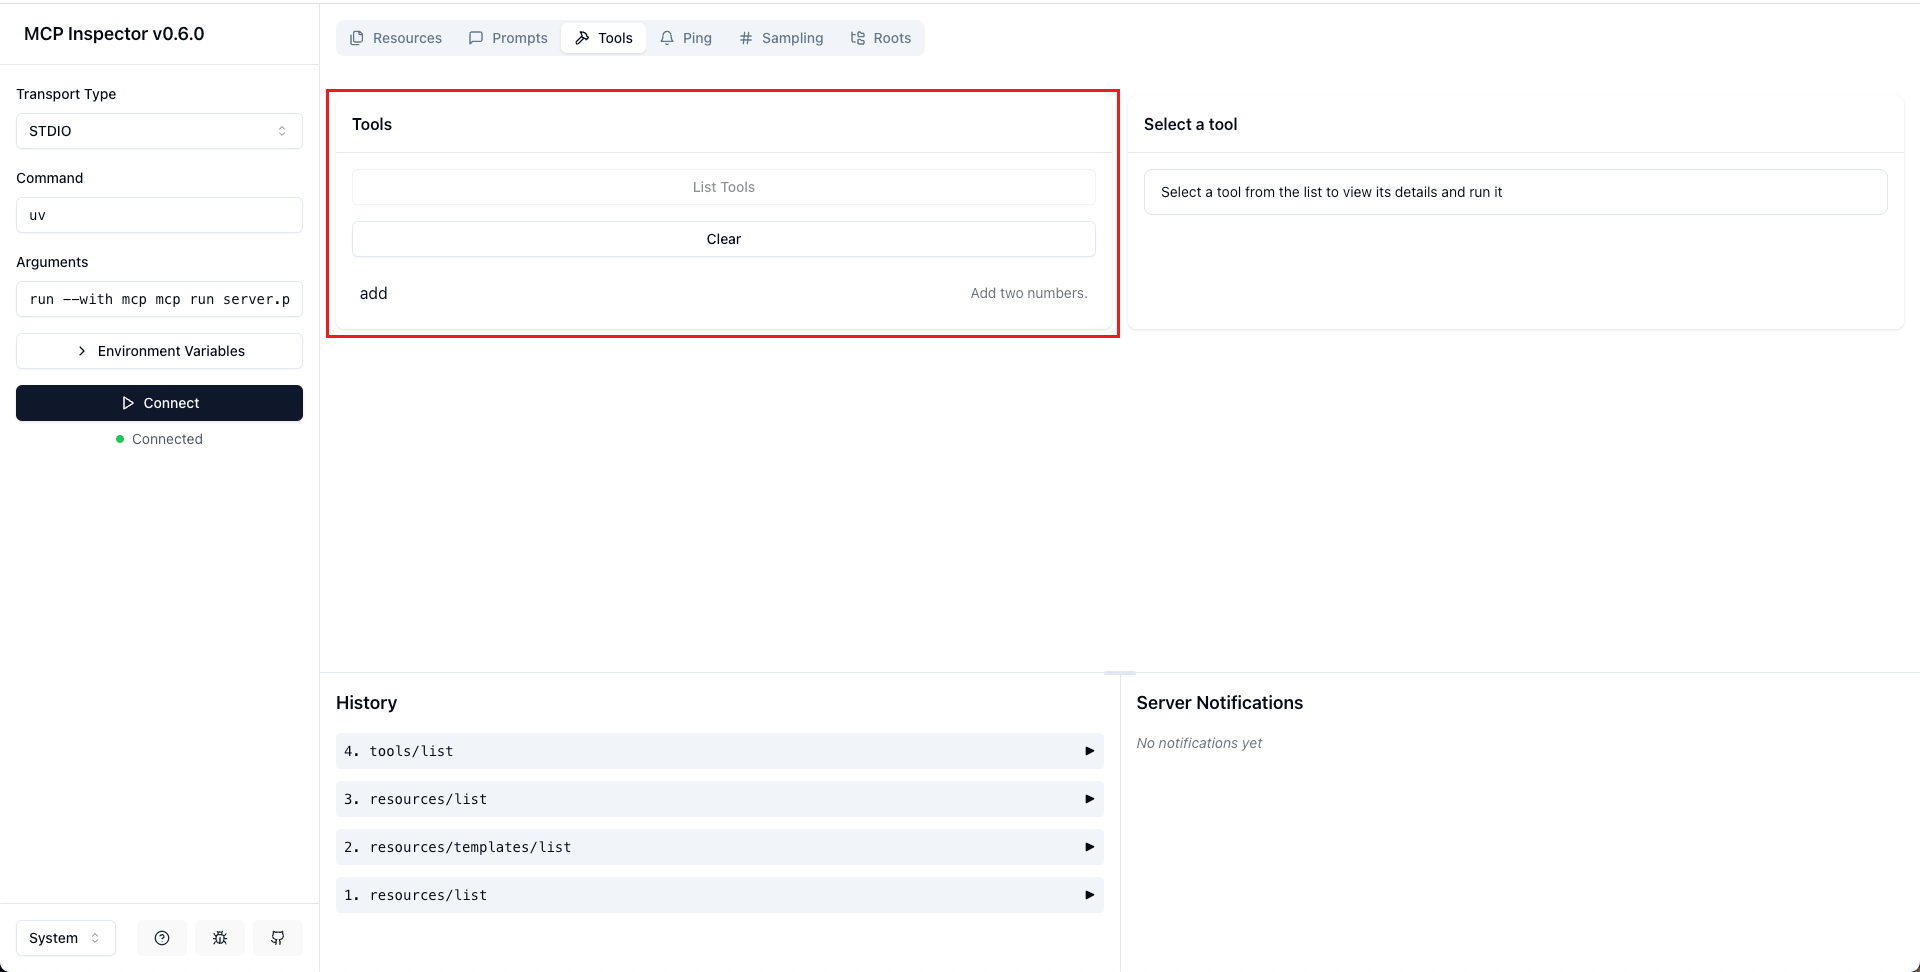1920x972 pixels.
Task: Open the help icon in bottom bar
Action: pos(162,938)
